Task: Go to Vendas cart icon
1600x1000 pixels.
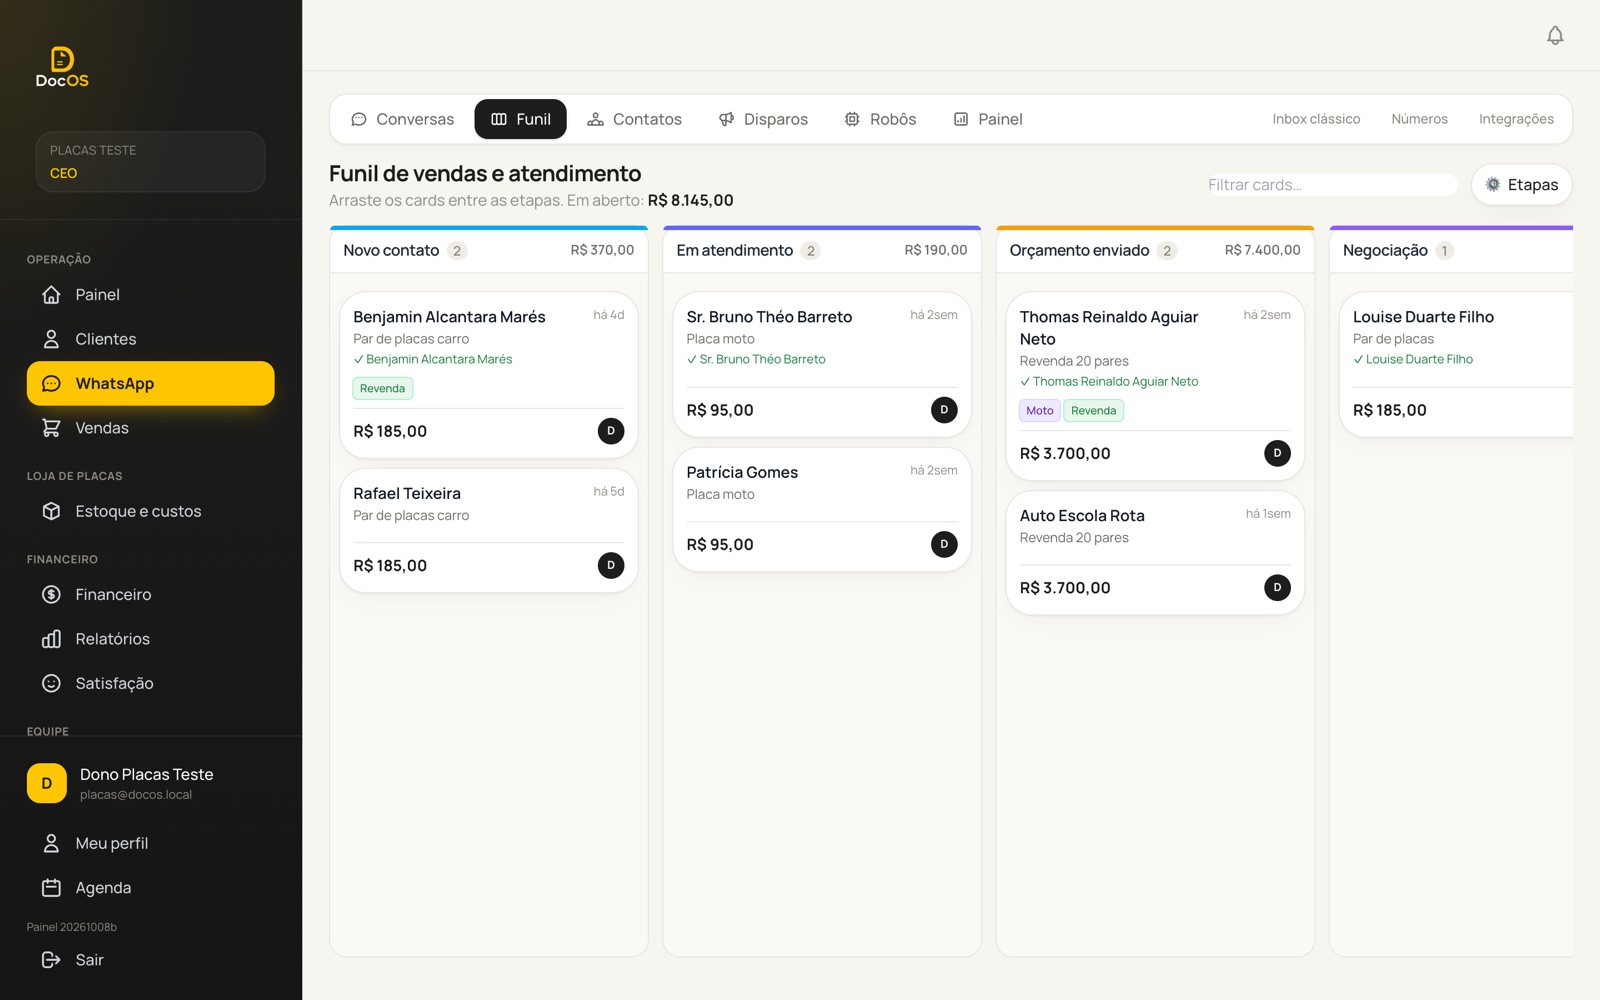Action: click(51, 428)
